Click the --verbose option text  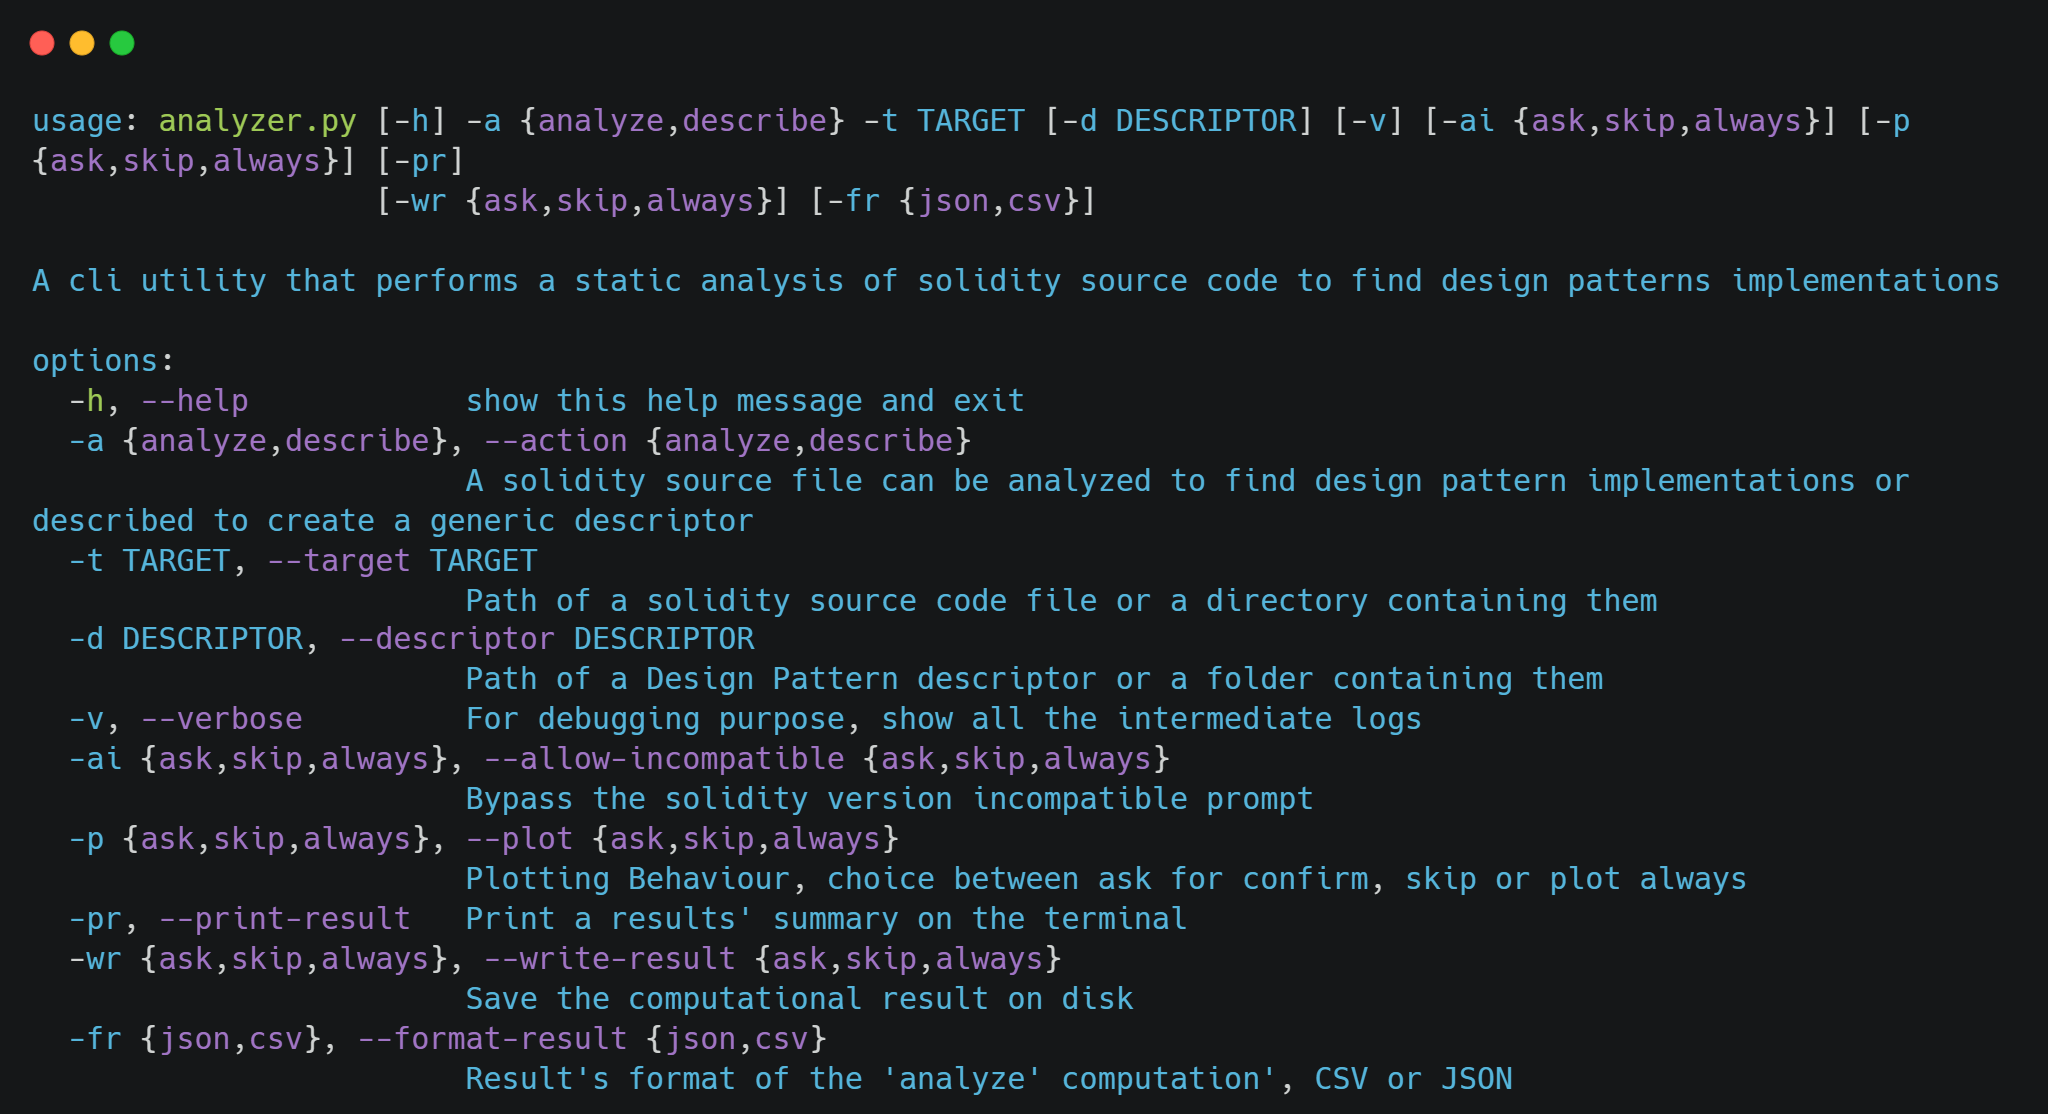tap(221, 719)
